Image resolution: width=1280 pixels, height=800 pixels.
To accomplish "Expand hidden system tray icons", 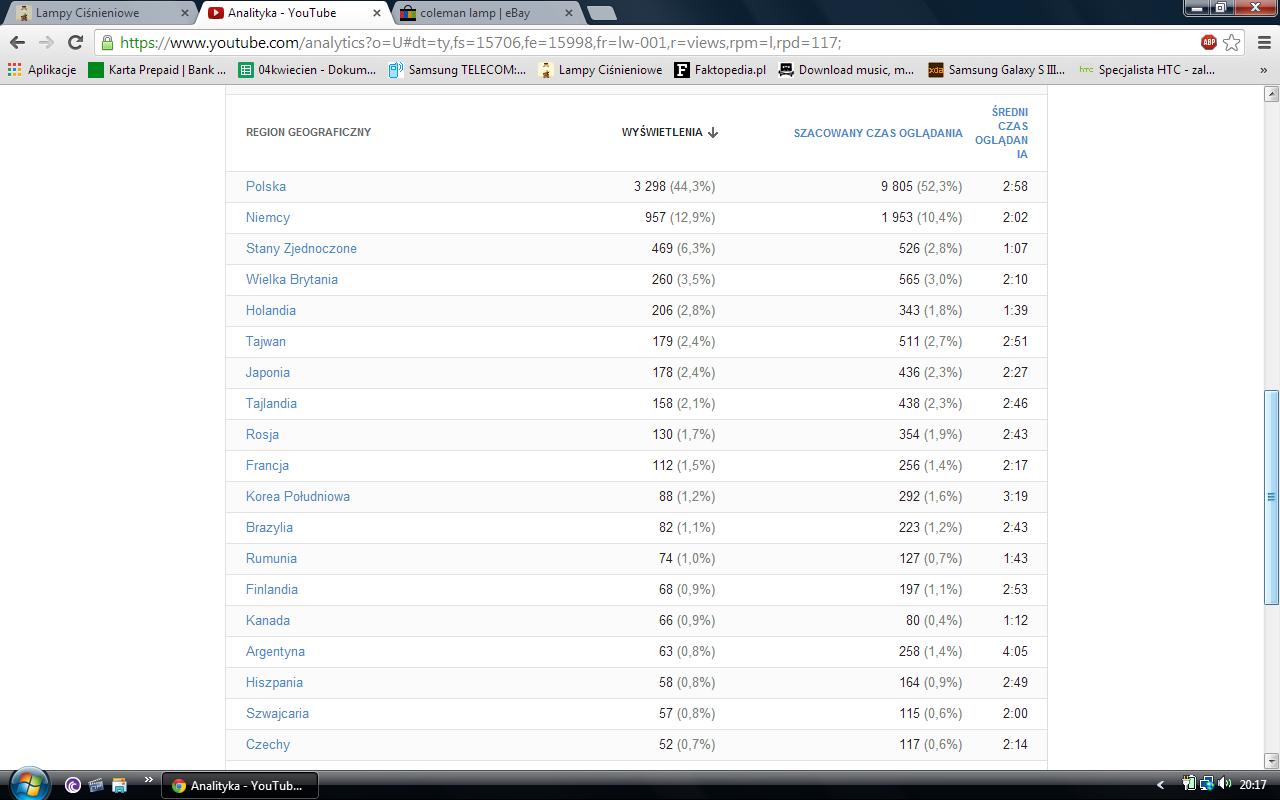I will pyautogui.click(x=1160, y=785).
